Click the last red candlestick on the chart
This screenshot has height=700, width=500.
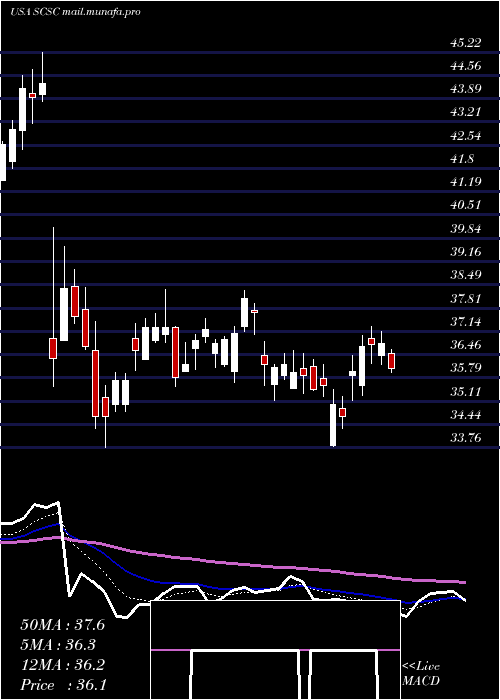(392, 361)
